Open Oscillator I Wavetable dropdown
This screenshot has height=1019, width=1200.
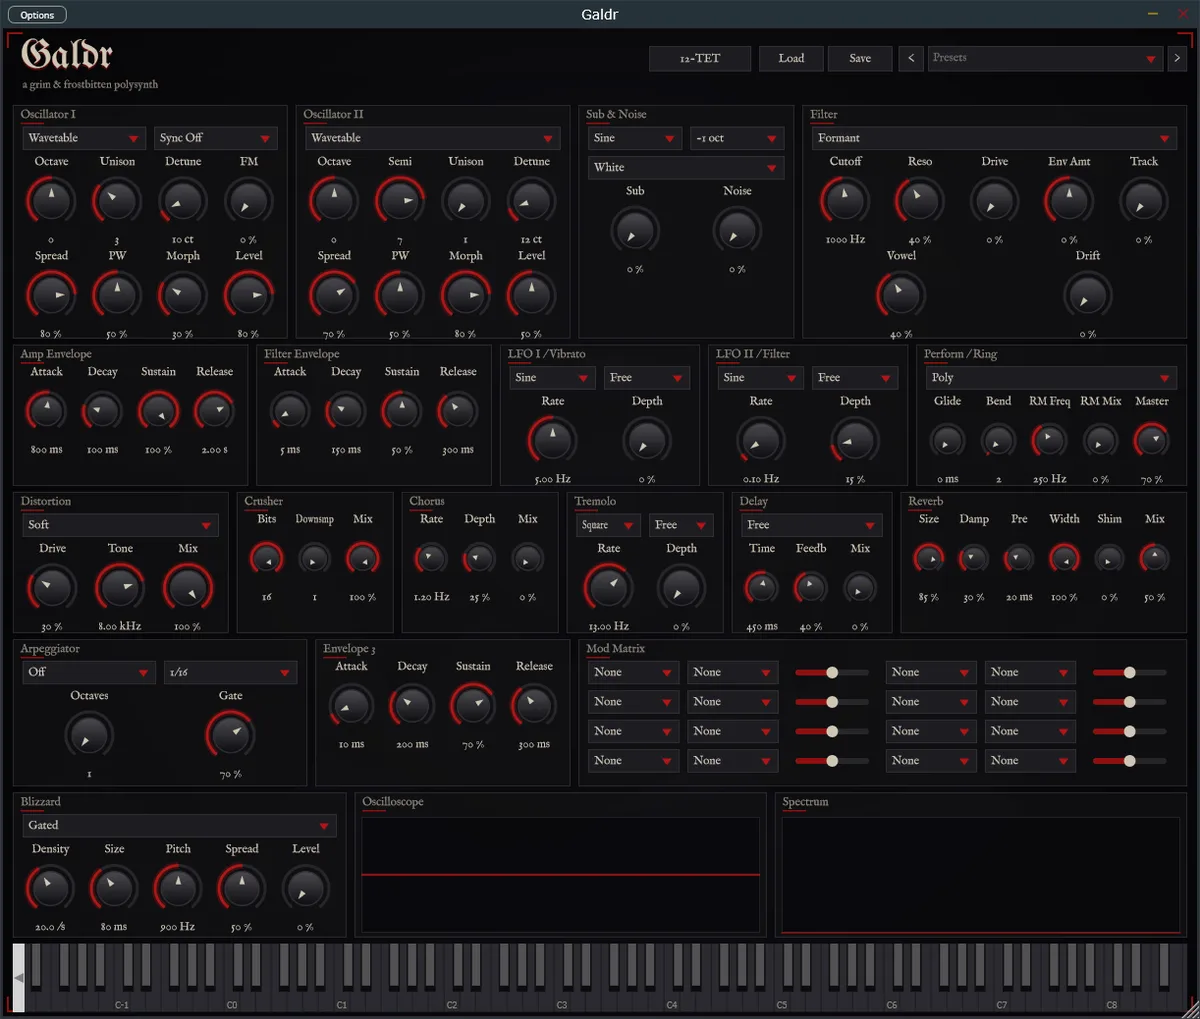[x=84, y=138]
